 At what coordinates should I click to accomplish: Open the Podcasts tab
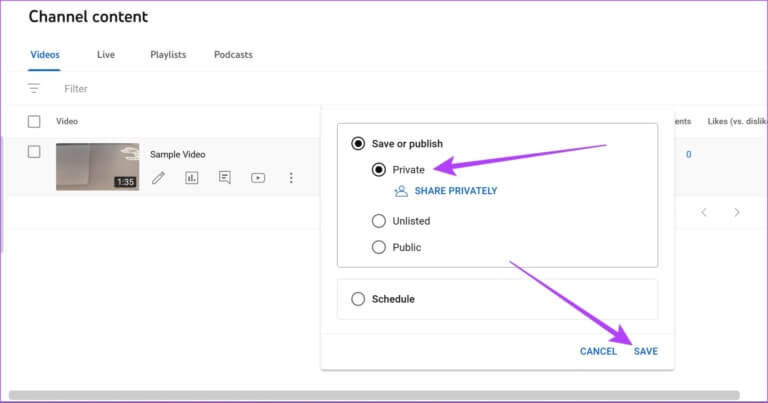point(233,55)
